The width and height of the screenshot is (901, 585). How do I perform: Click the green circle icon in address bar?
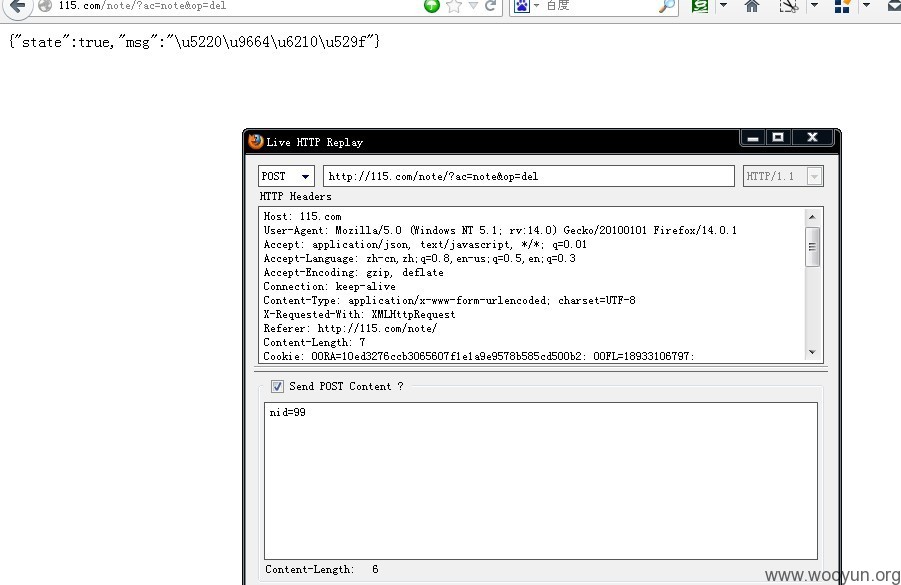point(432,6)
